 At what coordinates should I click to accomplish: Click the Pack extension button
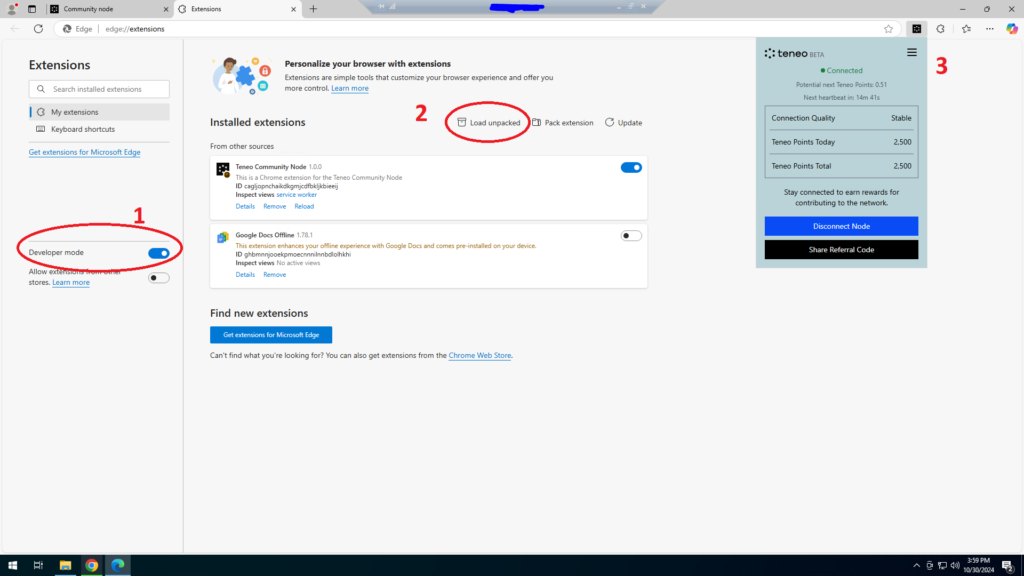pyautogui.click(x=562, y=123)
